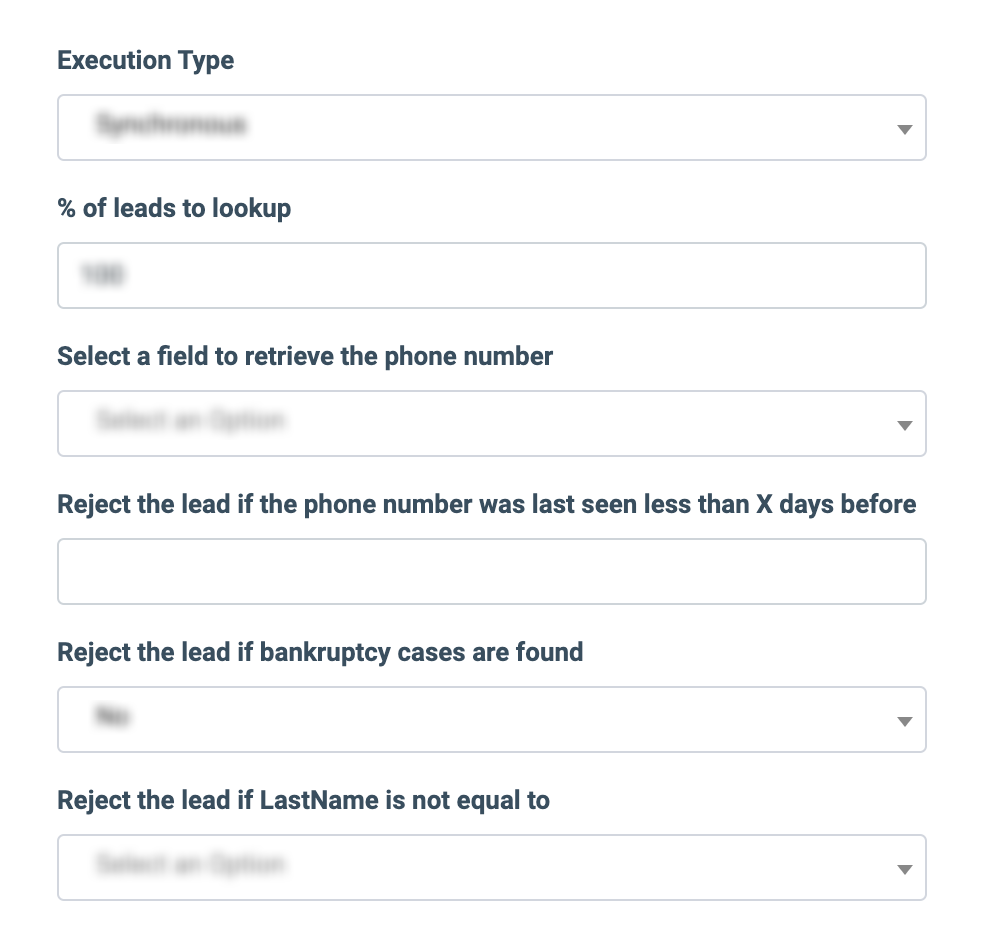This screenshot has height=944, width=982.
Task: Click the Select a field to retrieve label
Action: tap(305, 356)
